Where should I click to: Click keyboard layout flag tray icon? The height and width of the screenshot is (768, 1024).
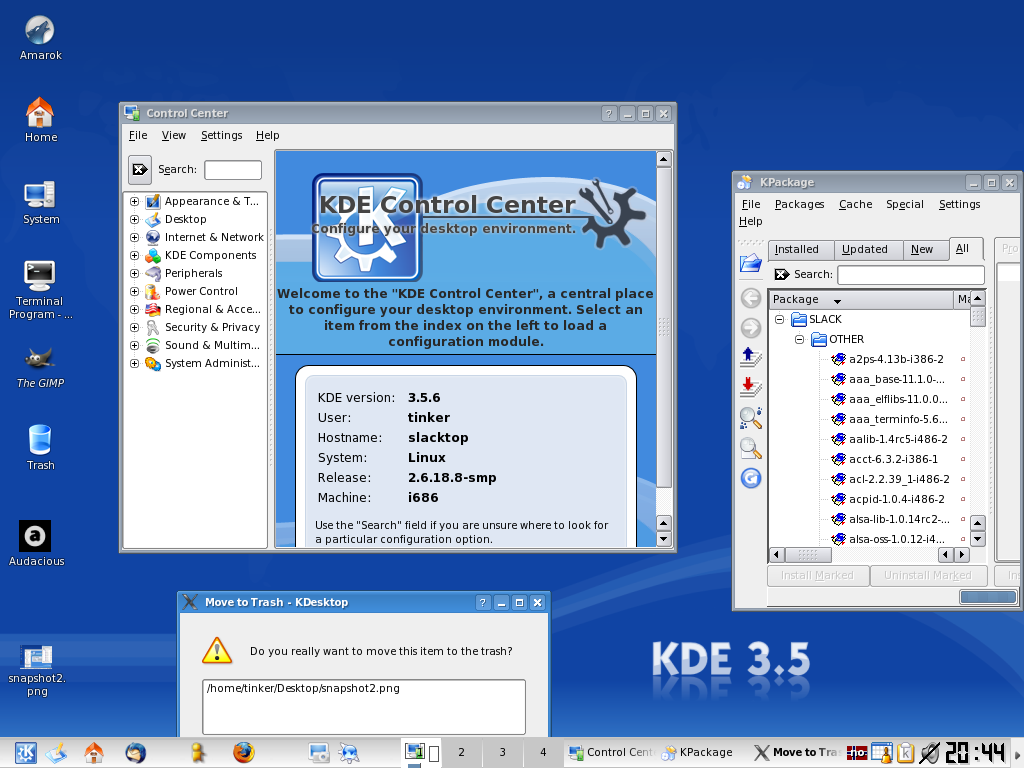tap(857, 753)
